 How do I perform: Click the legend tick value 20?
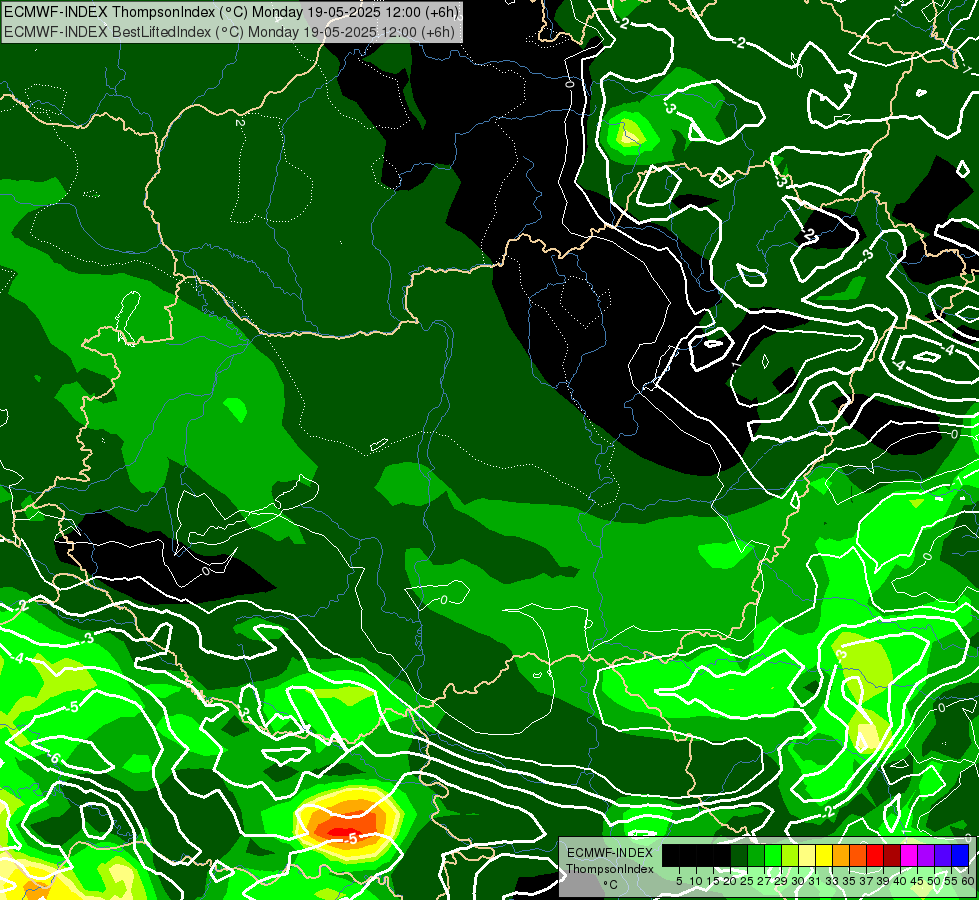pos(731,881)
